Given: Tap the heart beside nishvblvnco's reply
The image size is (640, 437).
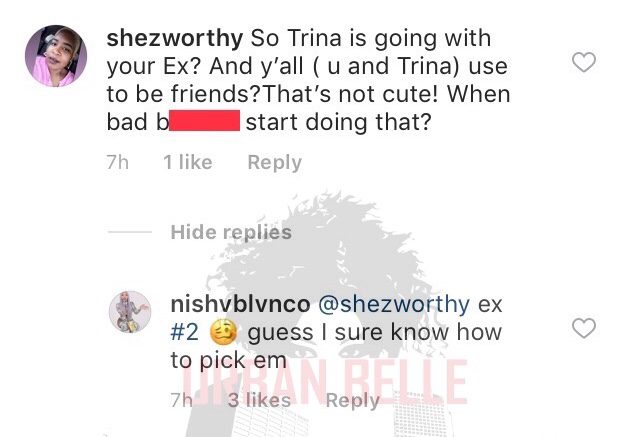Looking at the screenshot, I should (584, 328).
